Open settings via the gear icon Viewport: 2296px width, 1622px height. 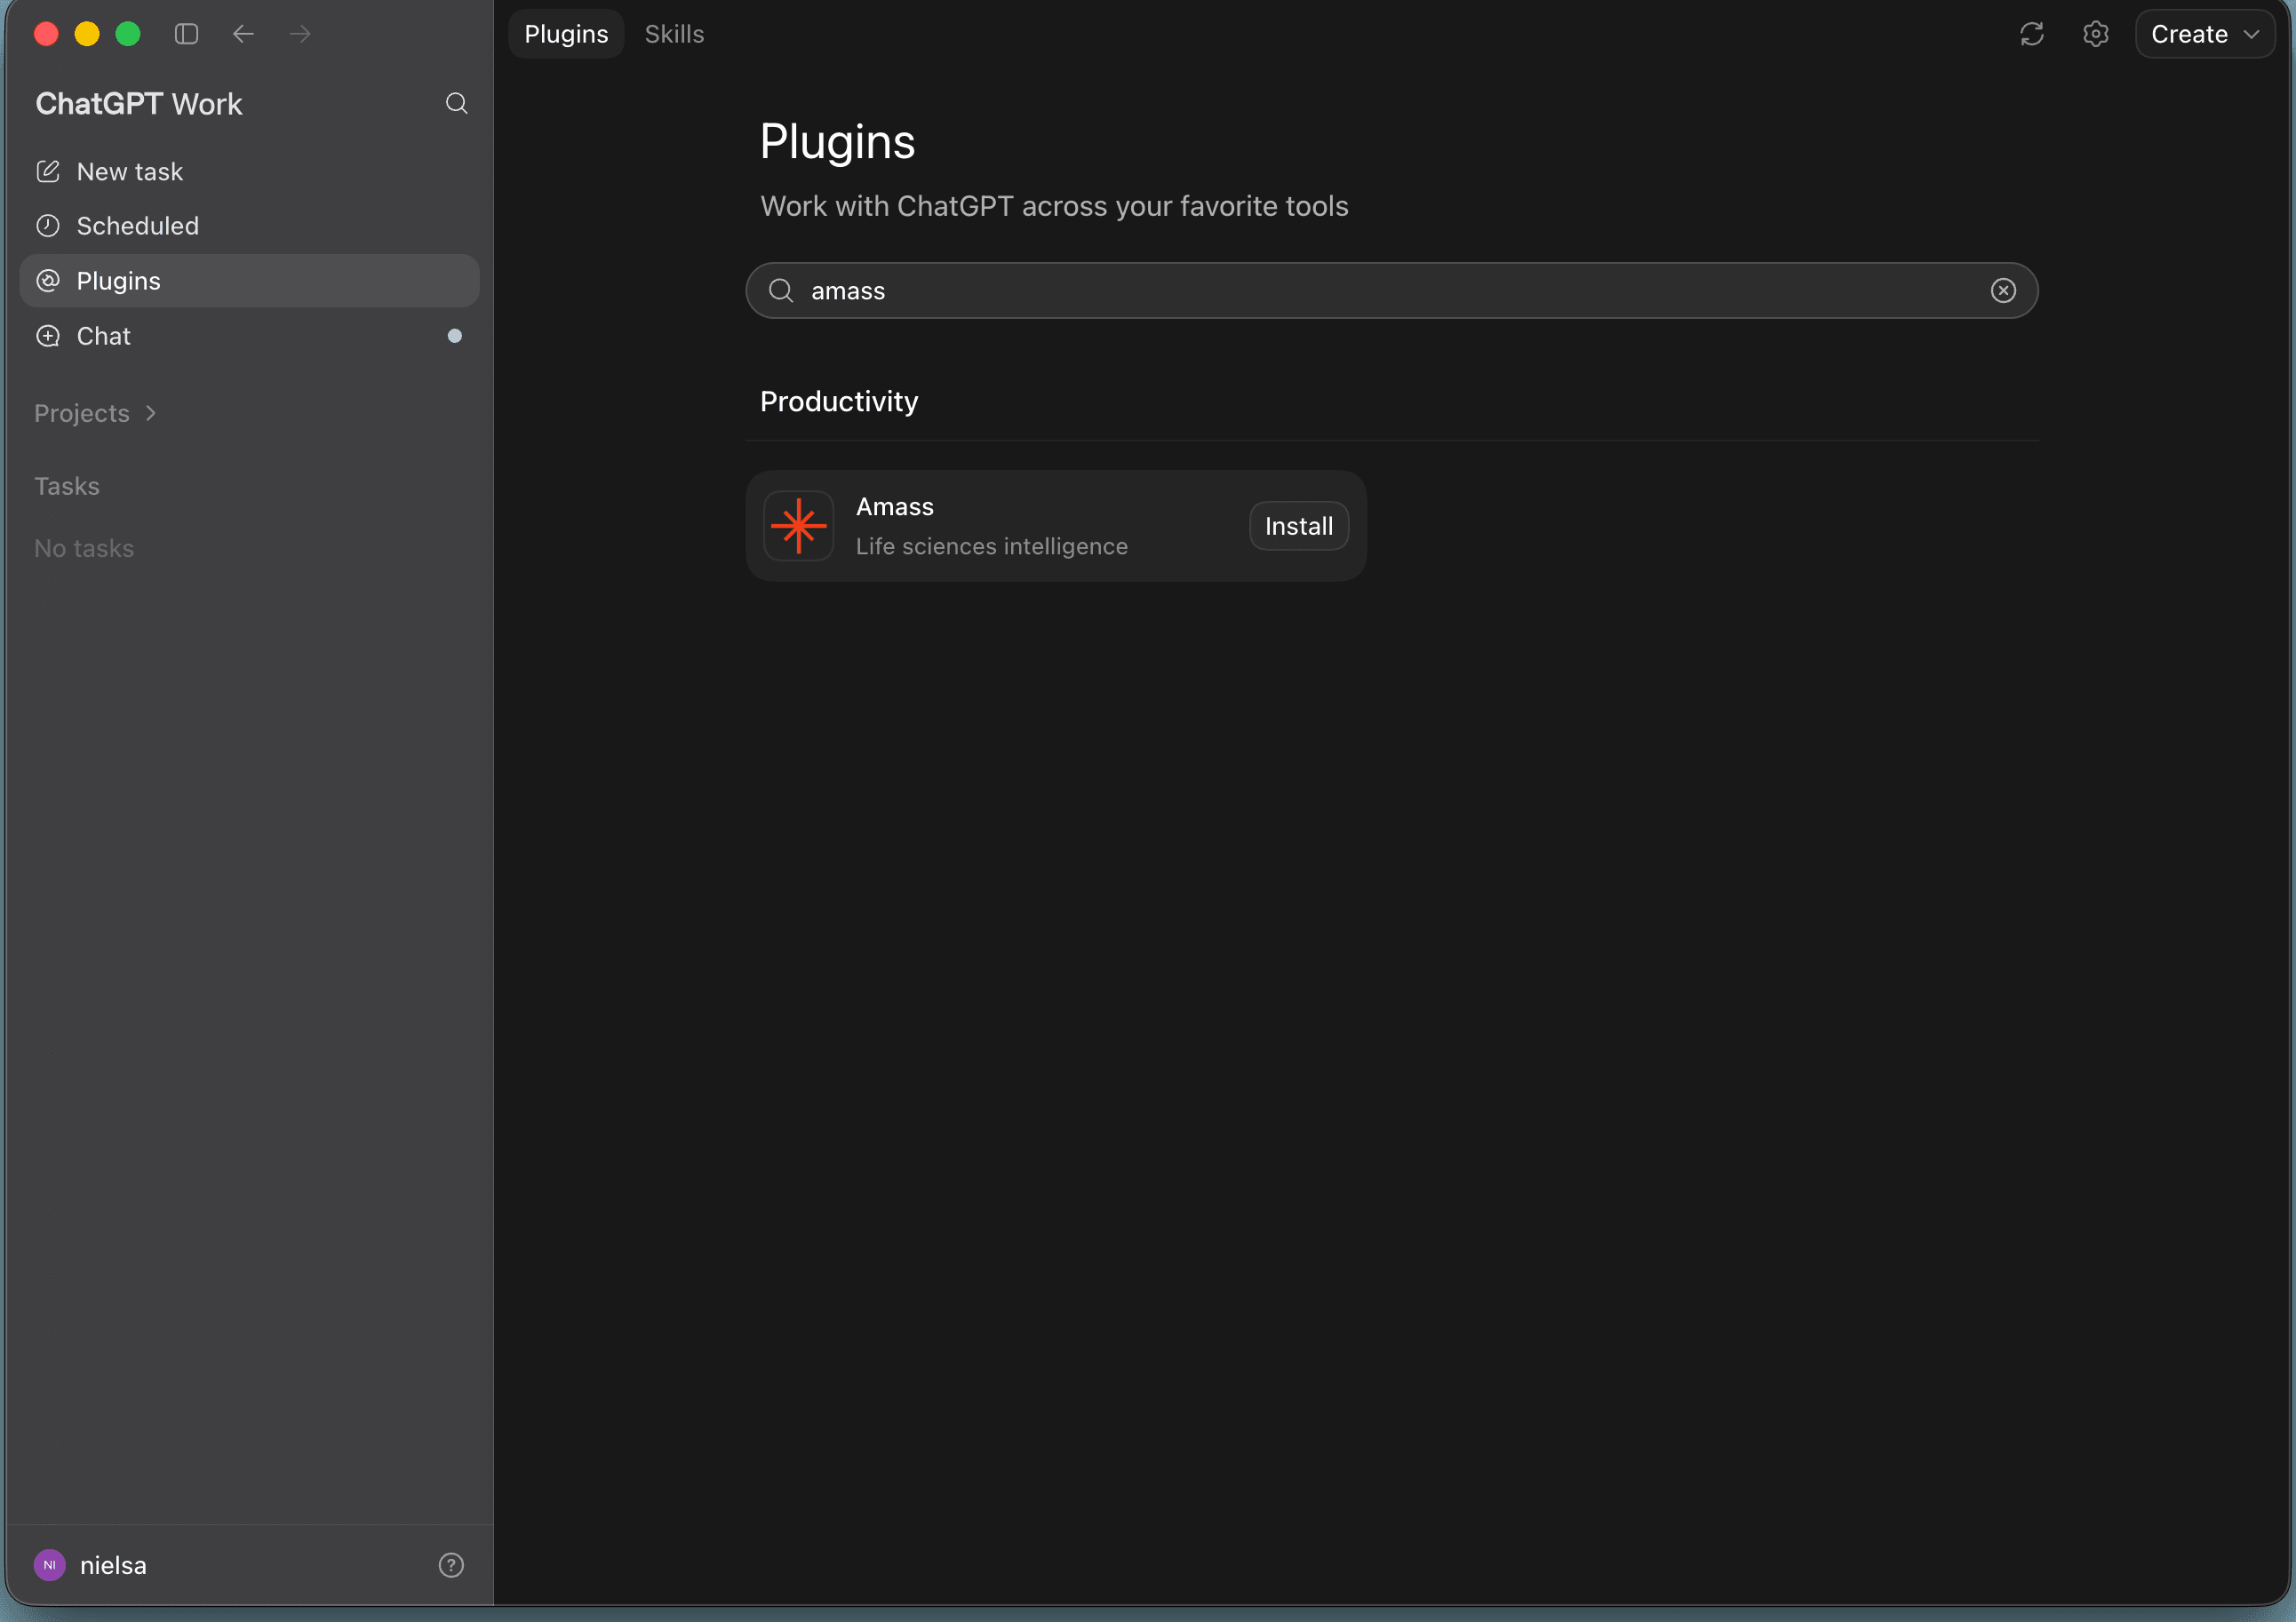2095,34
